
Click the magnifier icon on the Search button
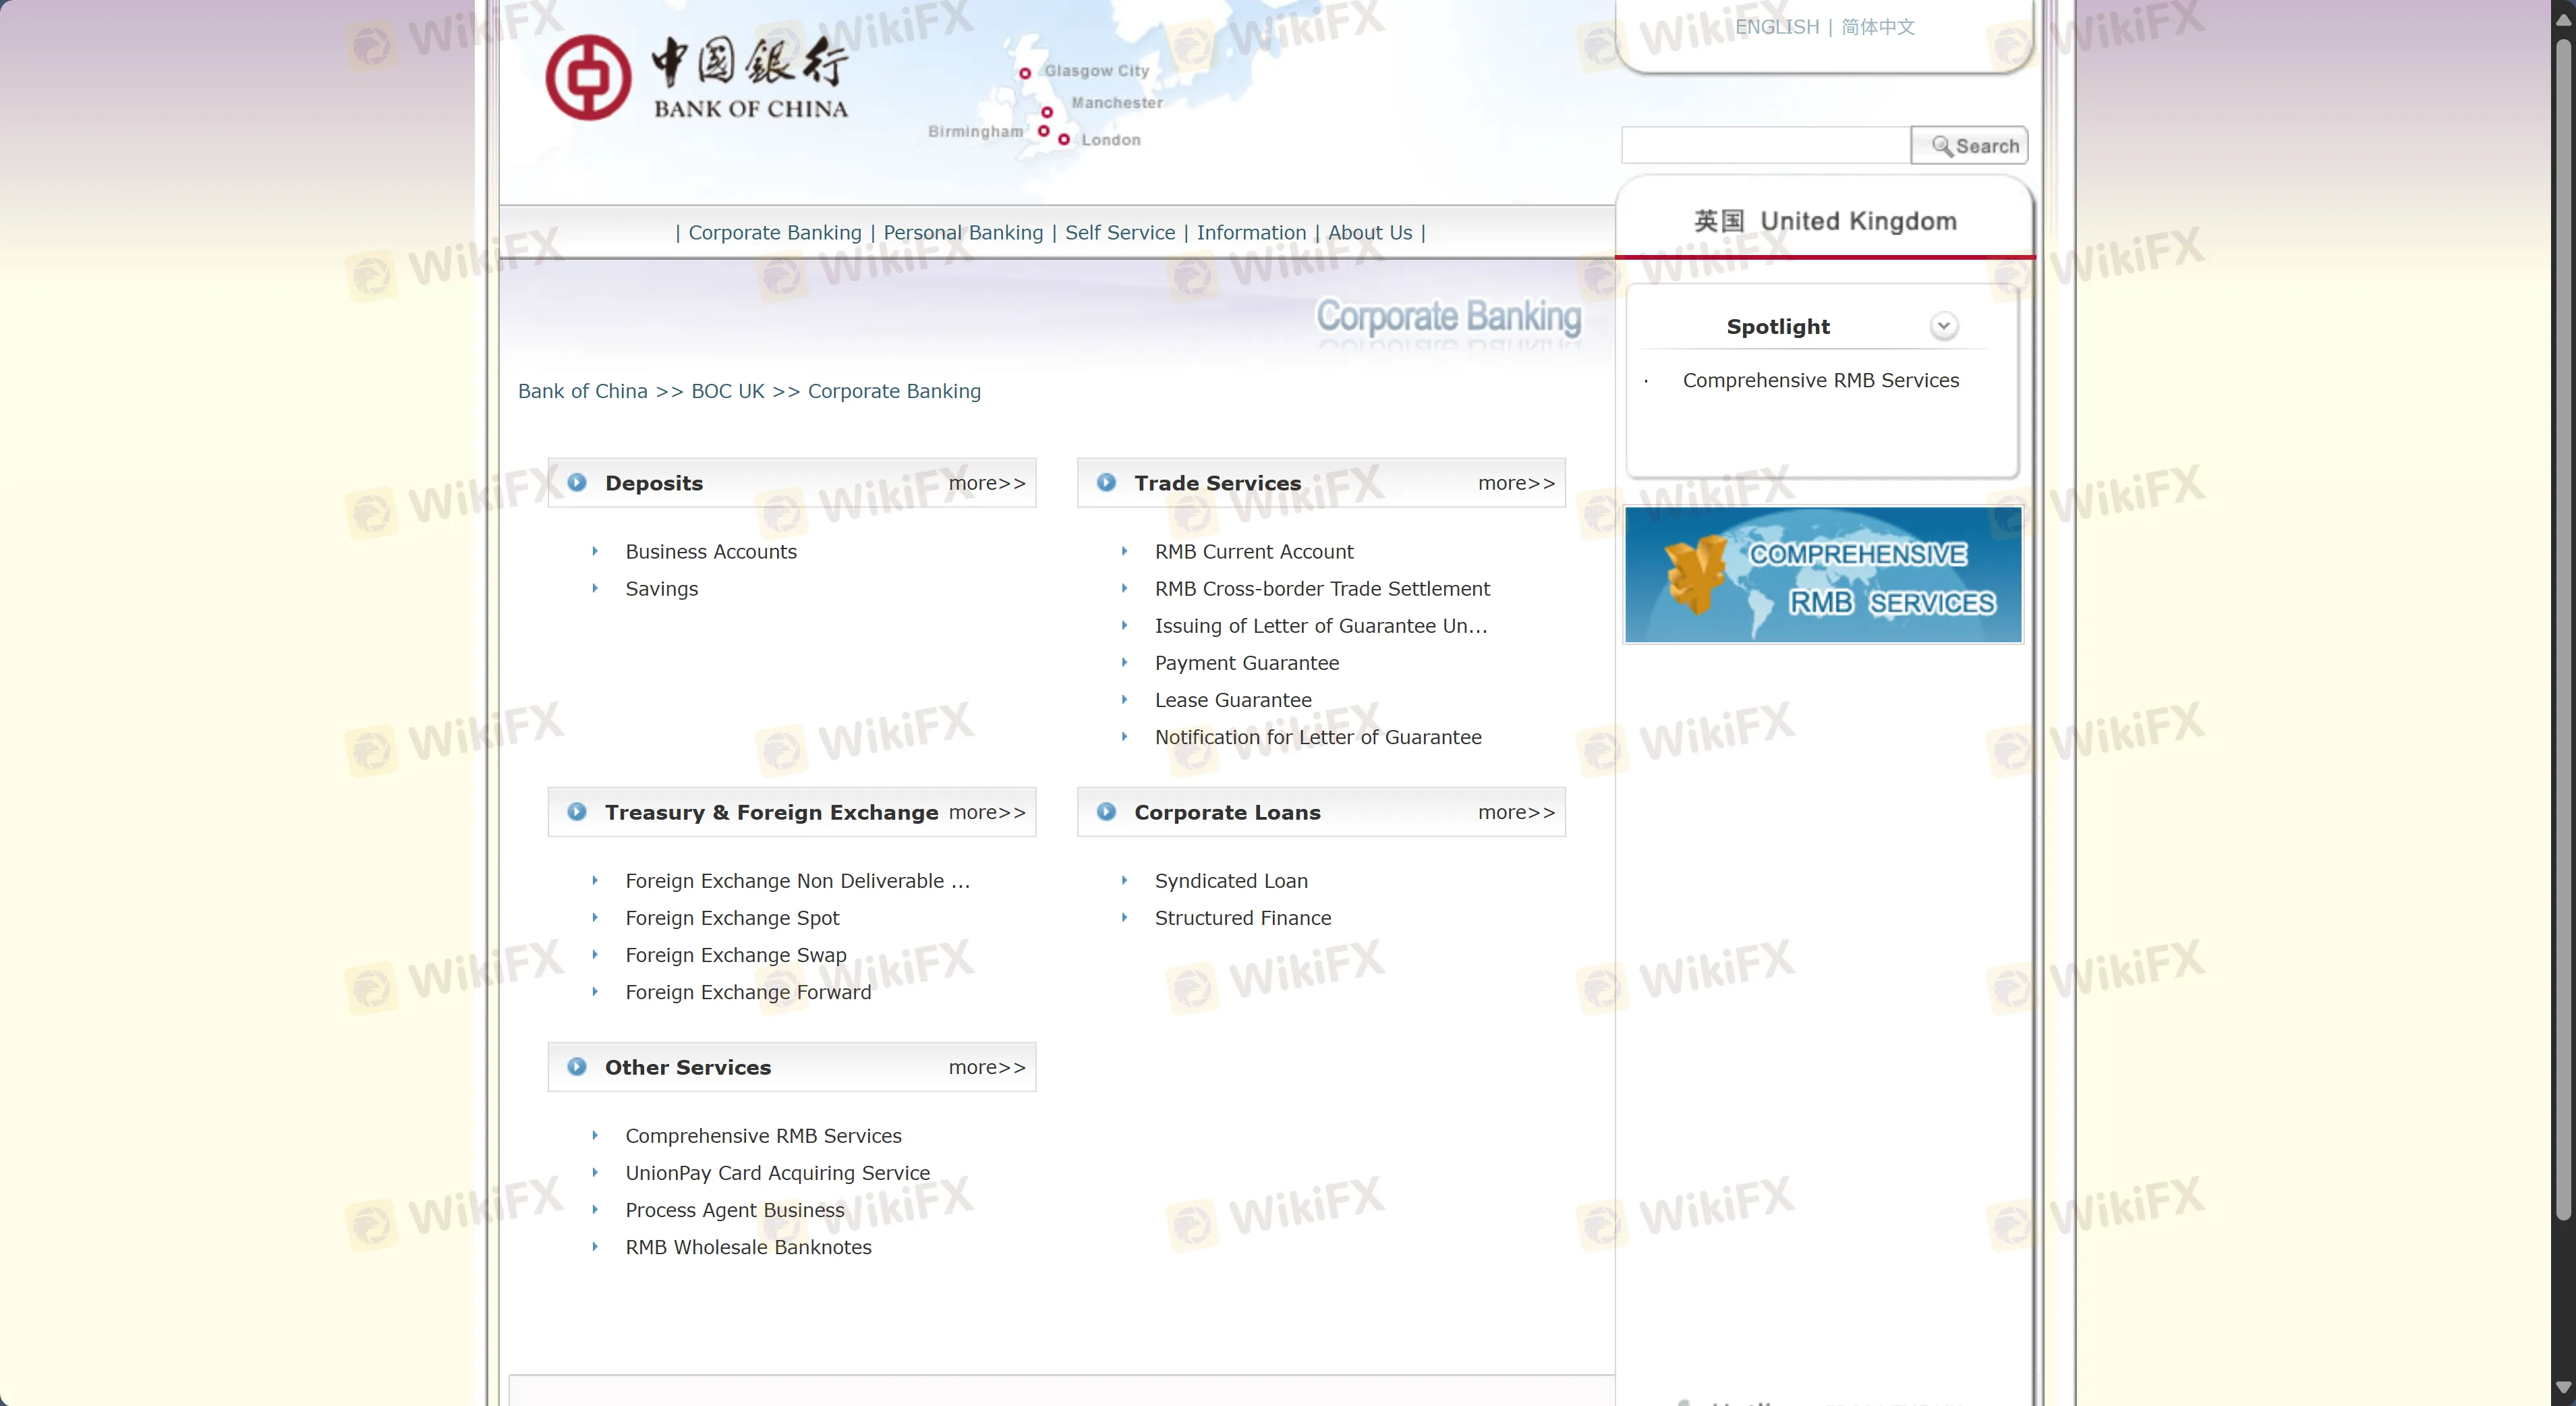click(x=1941, y=146)
